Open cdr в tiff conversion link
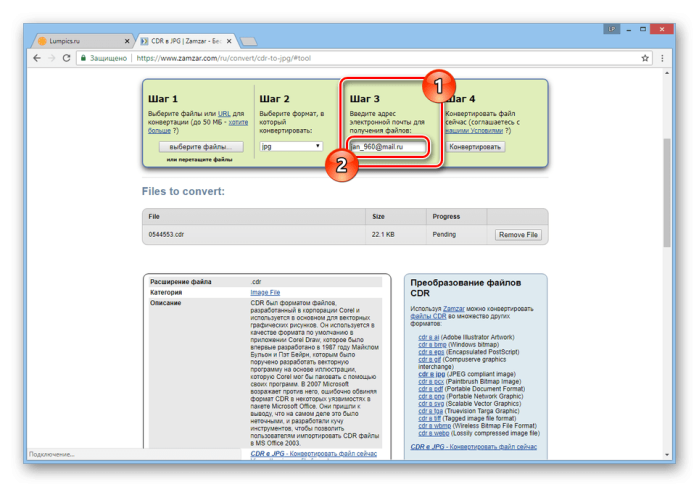This screenshot has width=699, height=487. 429,418
